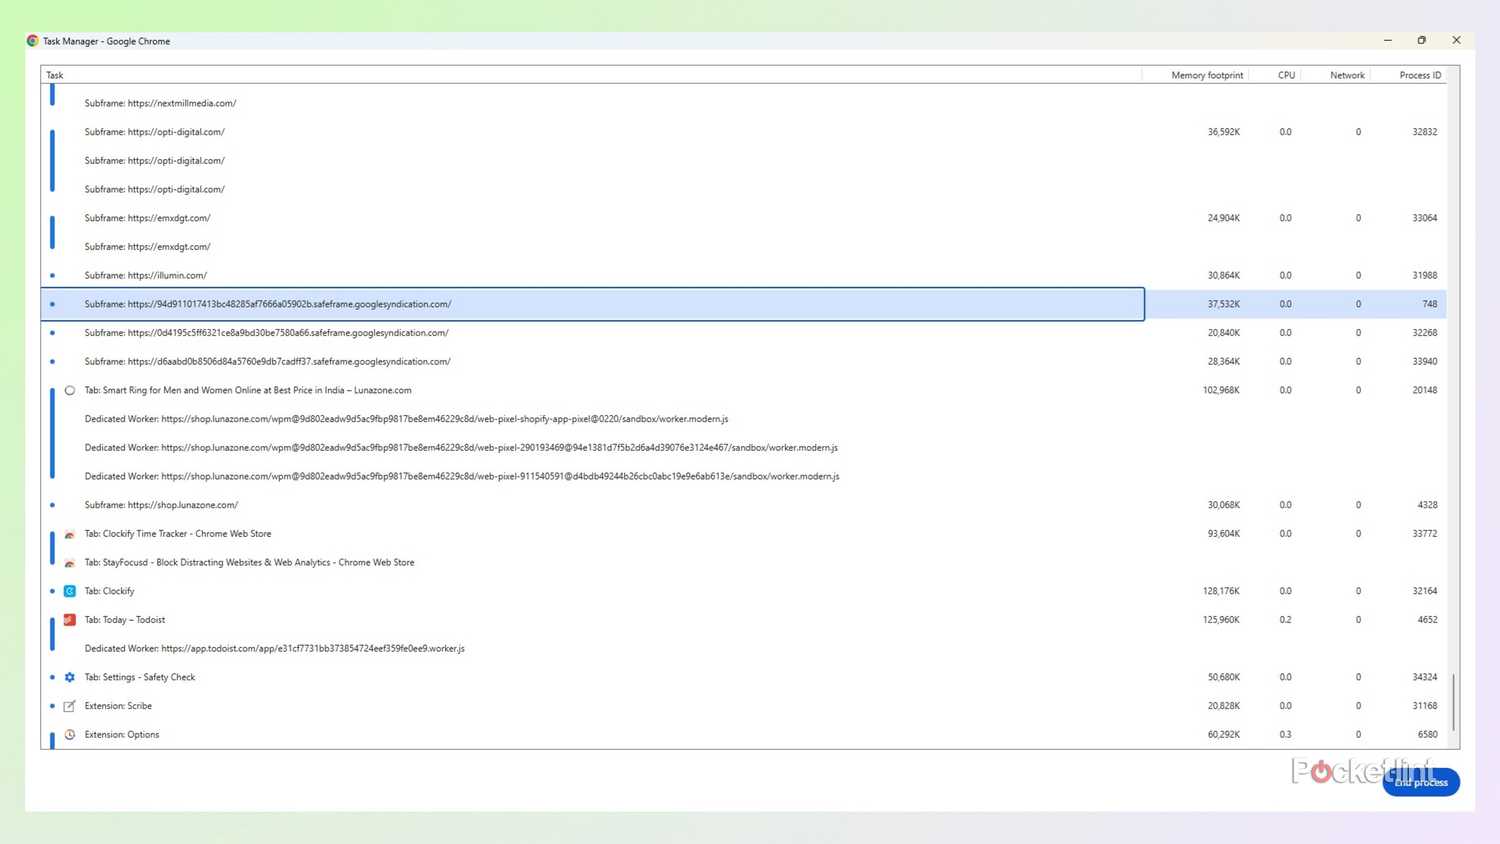Click process ID 20148

coord(1425,390)
